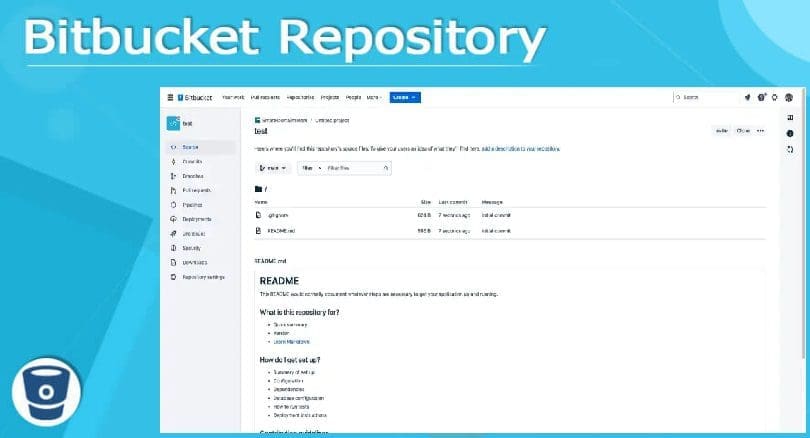Click the Last commit column header
Screen dimensions: 810x438
(453, 202)
